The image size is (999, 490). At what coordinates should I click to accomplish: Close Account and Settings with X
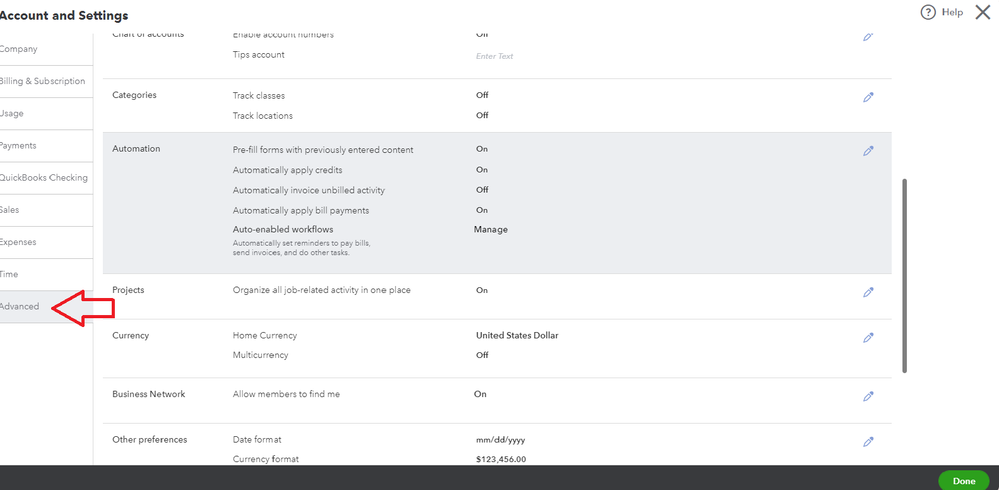coord(982,12)
